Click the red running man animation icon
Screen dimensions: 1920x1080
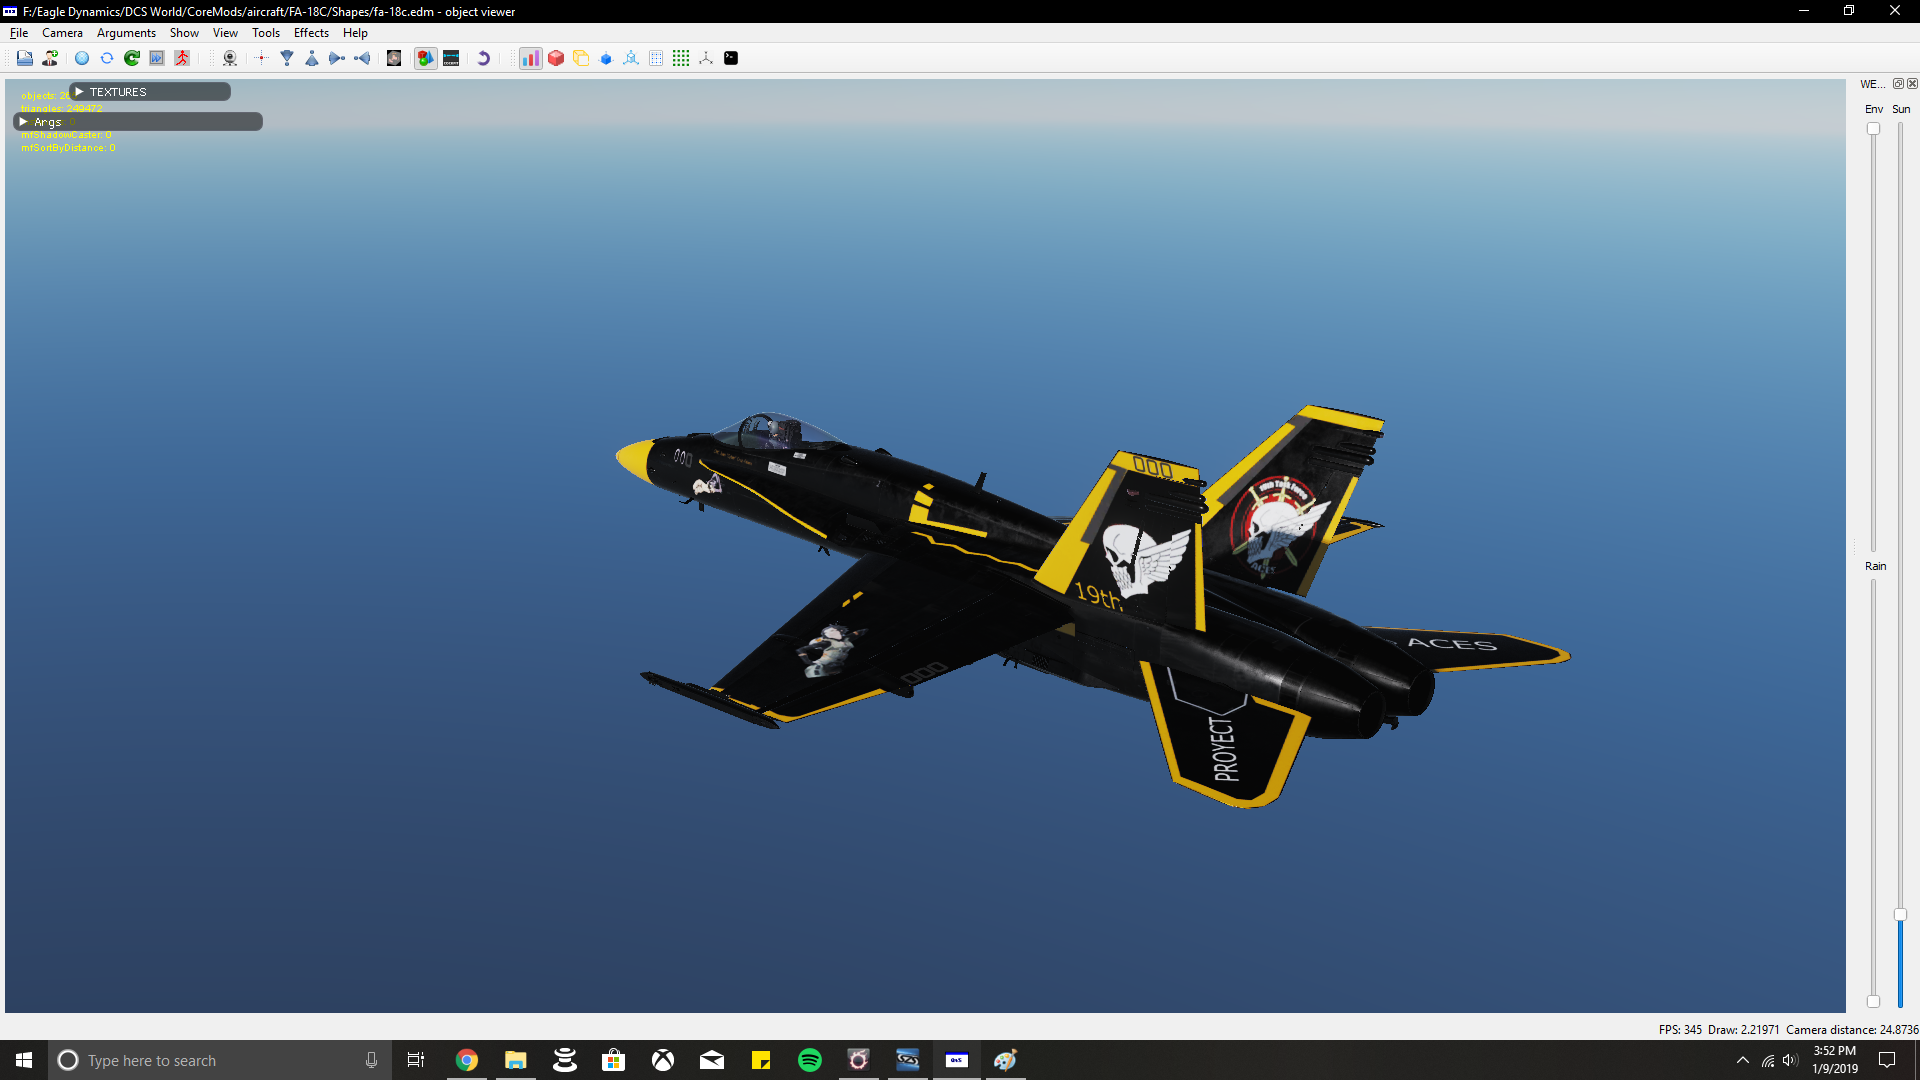coord(182,58)
